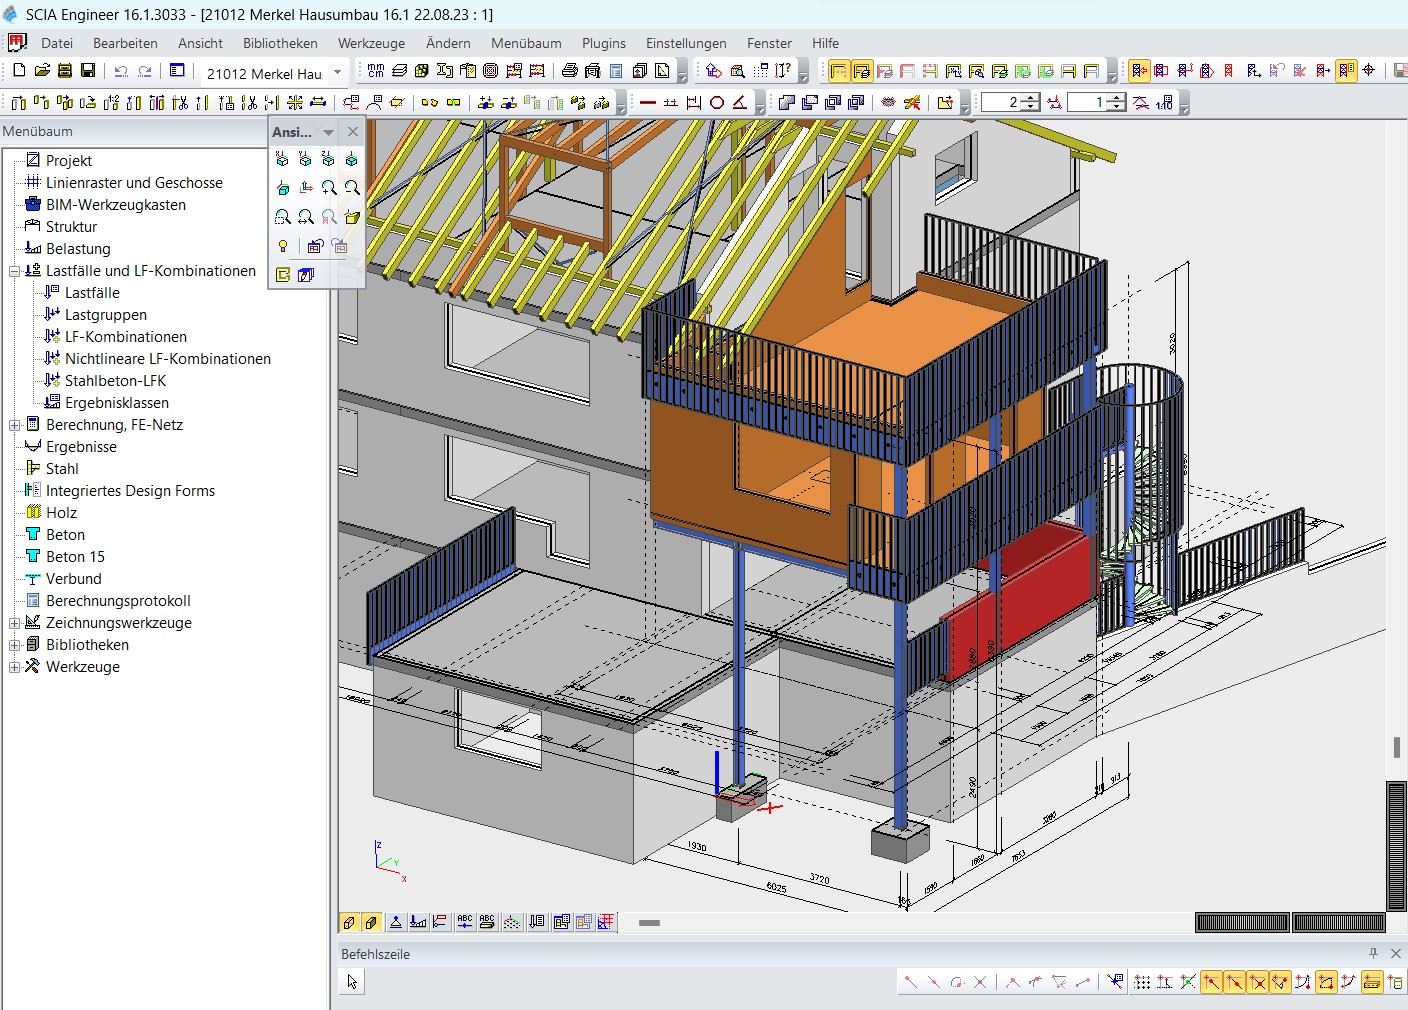
Task: Open the Werkzeuge menu in the menu bar
Action: point(371,43)
